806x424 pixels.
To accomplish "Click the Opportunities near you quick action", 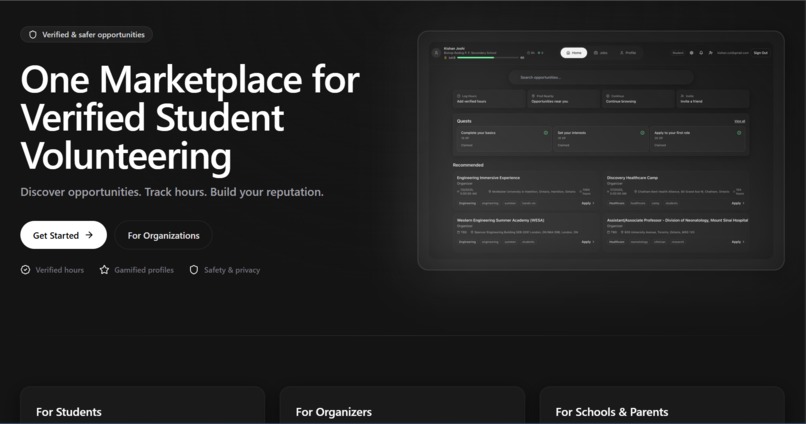I will (x=563, y=99).
